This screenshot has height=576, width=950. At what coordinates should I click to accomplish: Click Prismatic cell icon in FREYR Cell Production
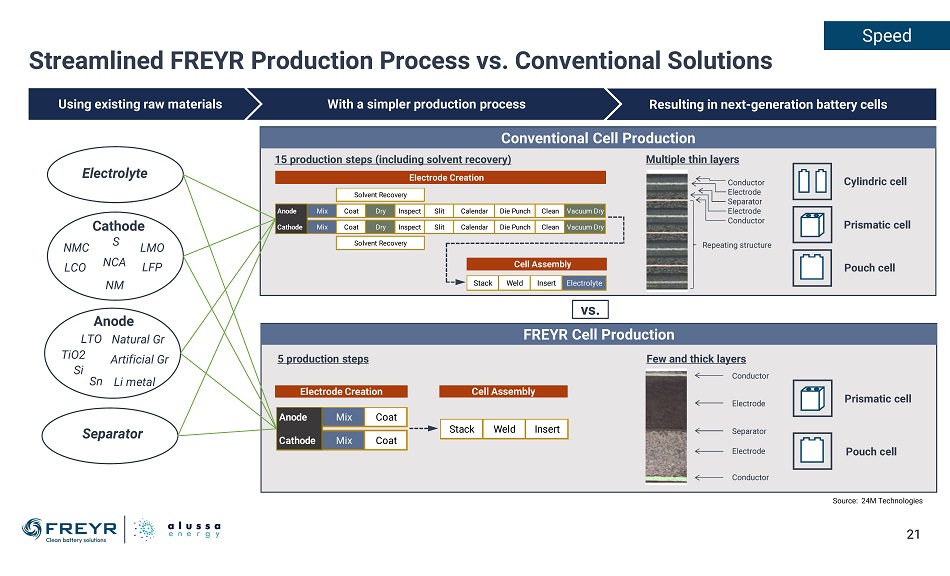point(815,399)
